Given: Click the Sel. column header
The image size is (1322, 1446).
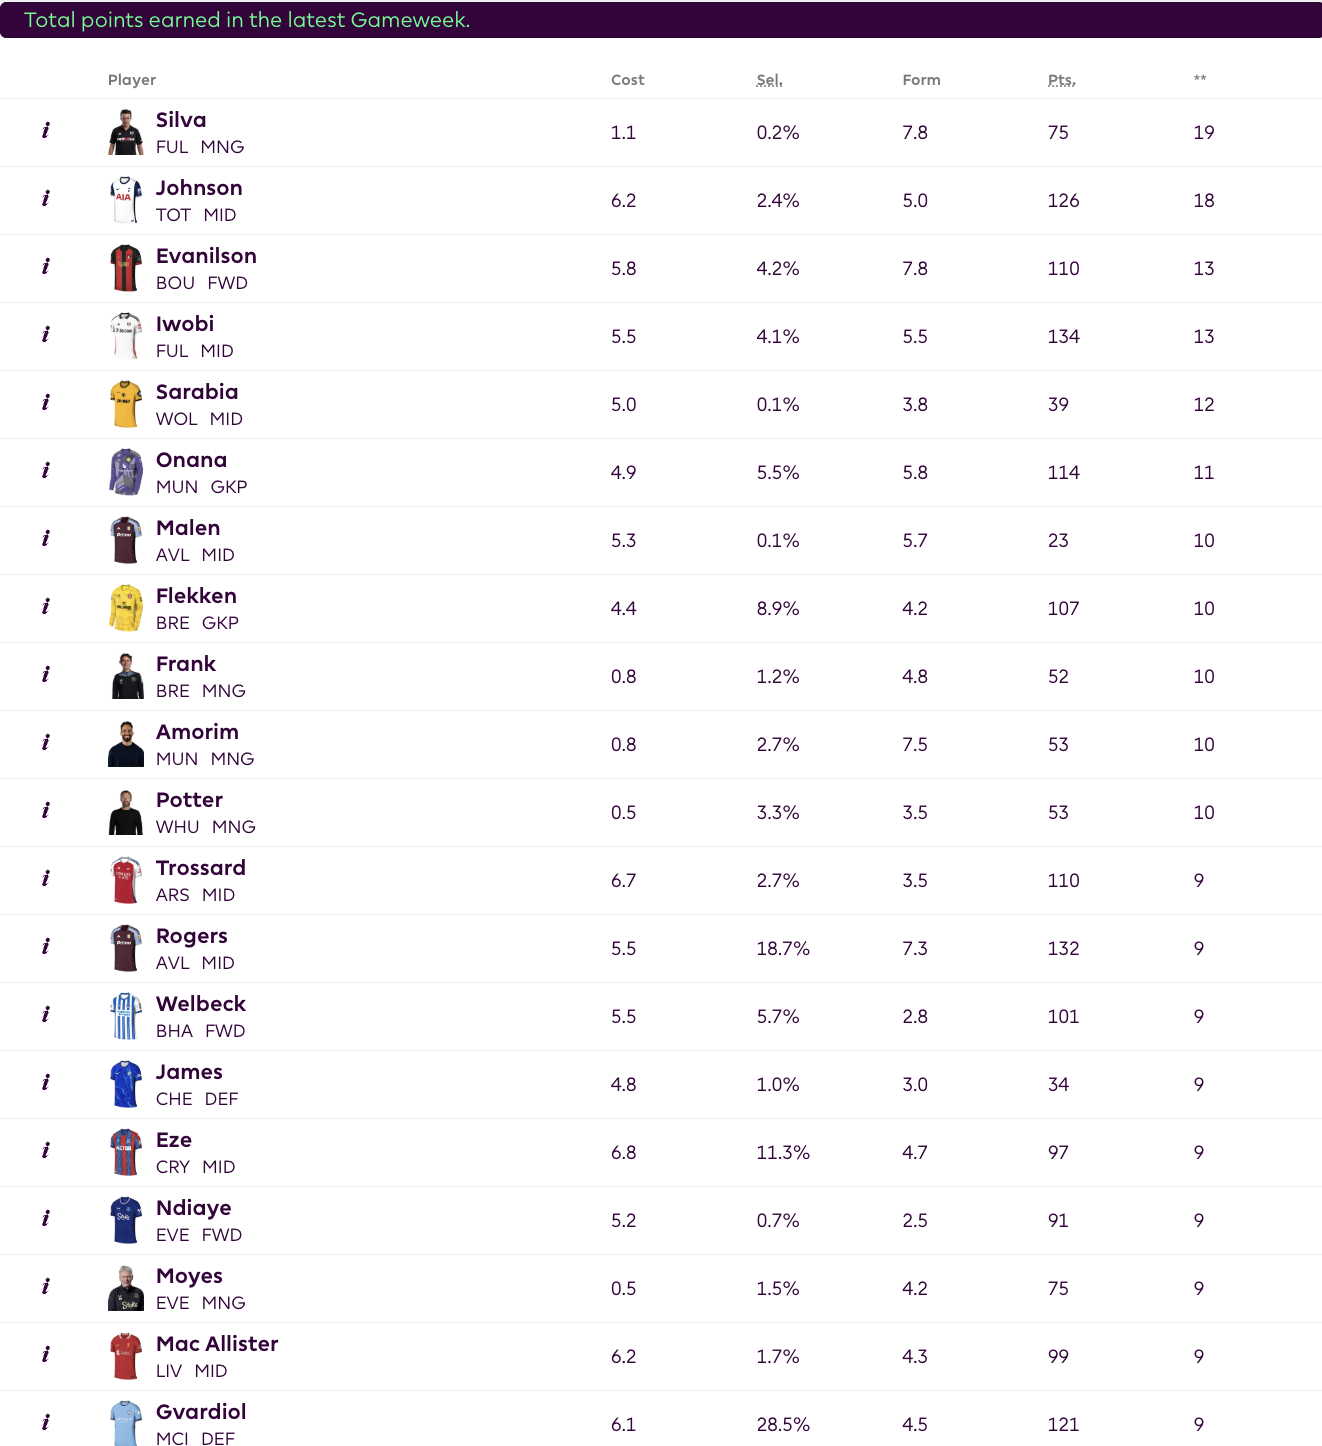Looking at the screenshot, I should 769,80.
